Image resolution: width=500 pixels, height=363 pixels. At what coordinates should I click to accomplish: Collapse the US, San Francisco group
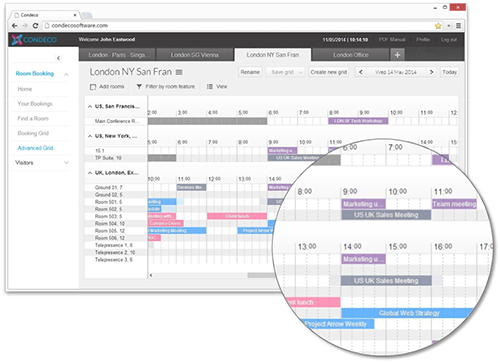(90, 107)
